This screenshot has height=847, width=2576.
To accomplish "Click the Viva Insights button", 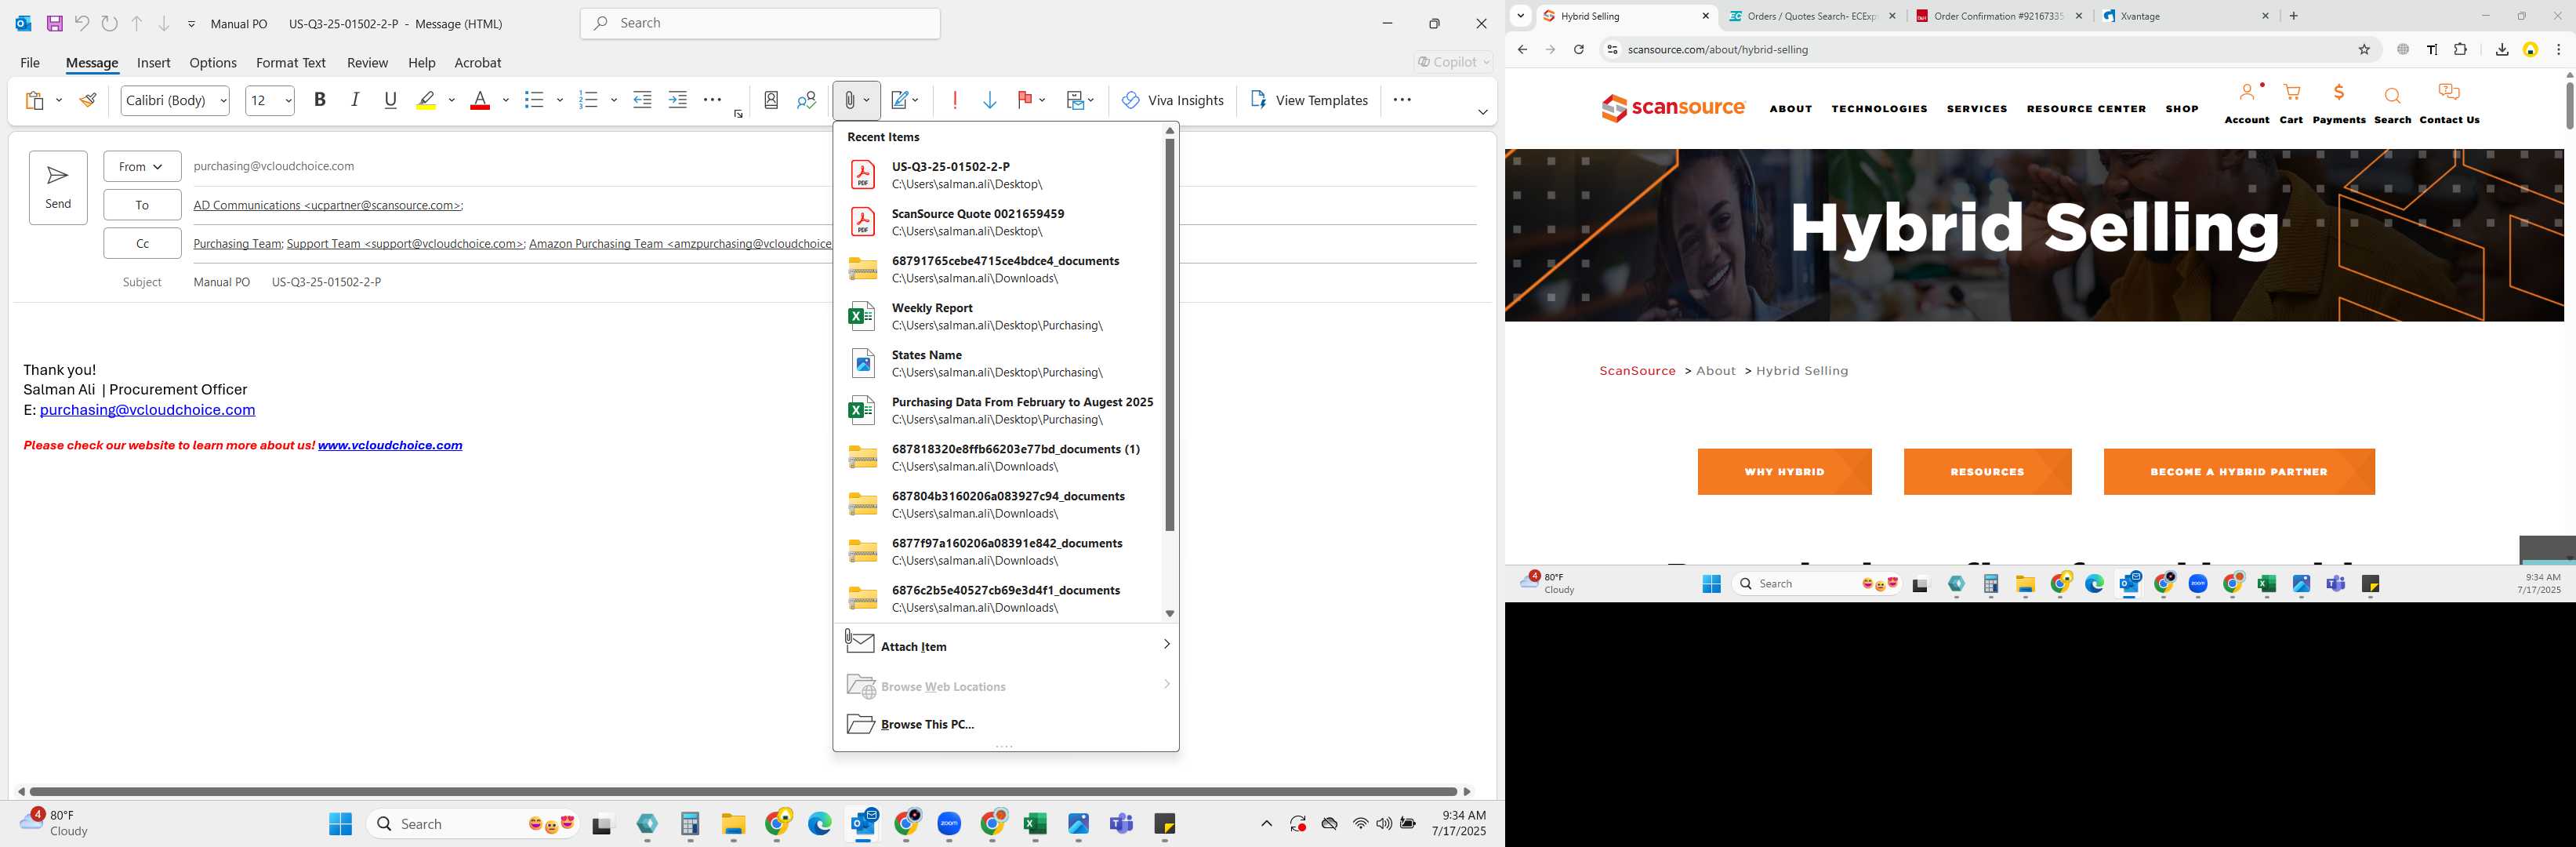I will [x=1173, y=100].
